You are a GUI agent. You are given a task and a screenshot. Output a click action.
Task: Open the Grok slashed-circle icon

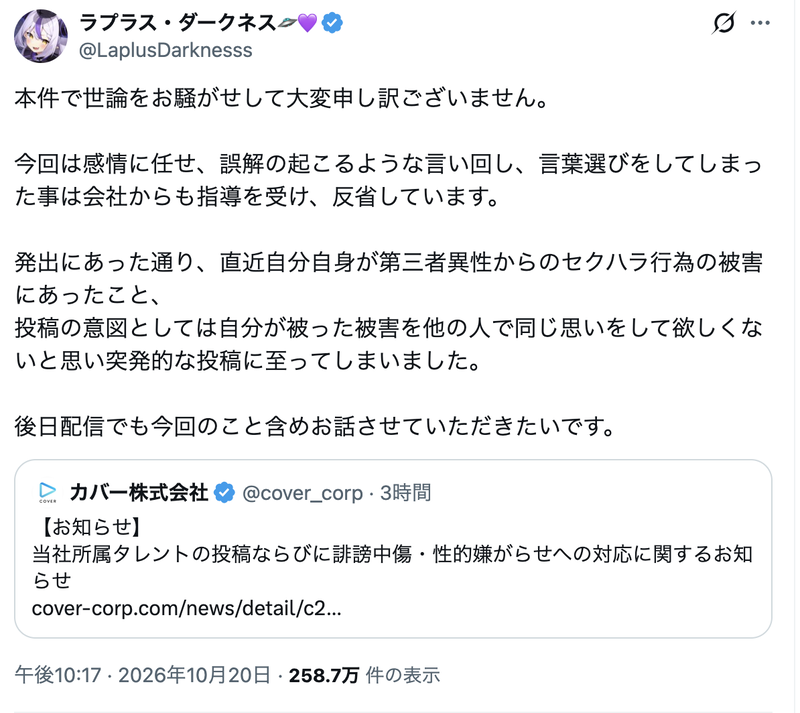pos(724,22)
